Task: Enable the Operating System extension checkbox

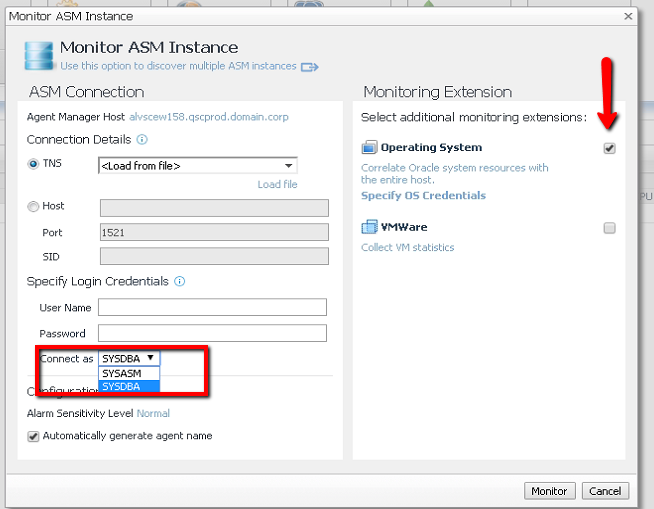Action: (x=609, y=148)
